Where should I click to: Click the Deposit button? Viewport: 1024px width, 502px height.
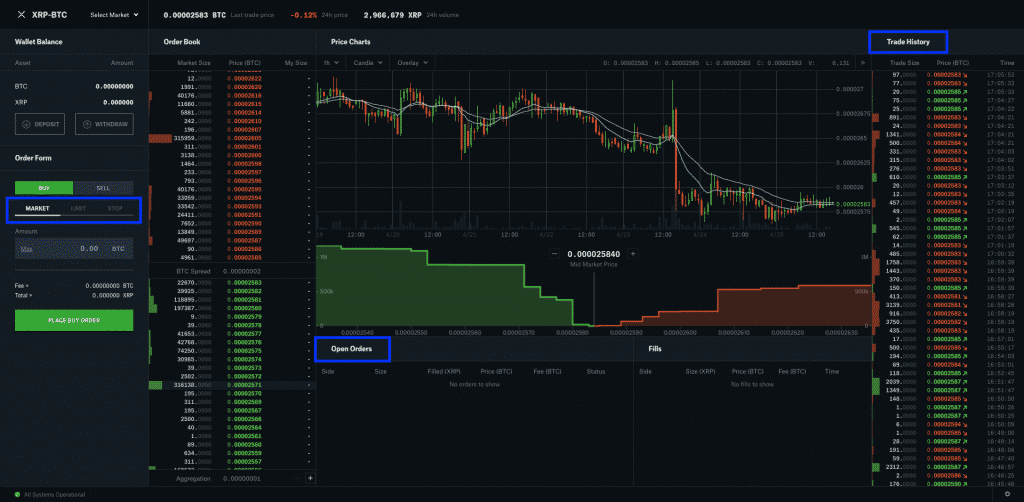(40, 124)
